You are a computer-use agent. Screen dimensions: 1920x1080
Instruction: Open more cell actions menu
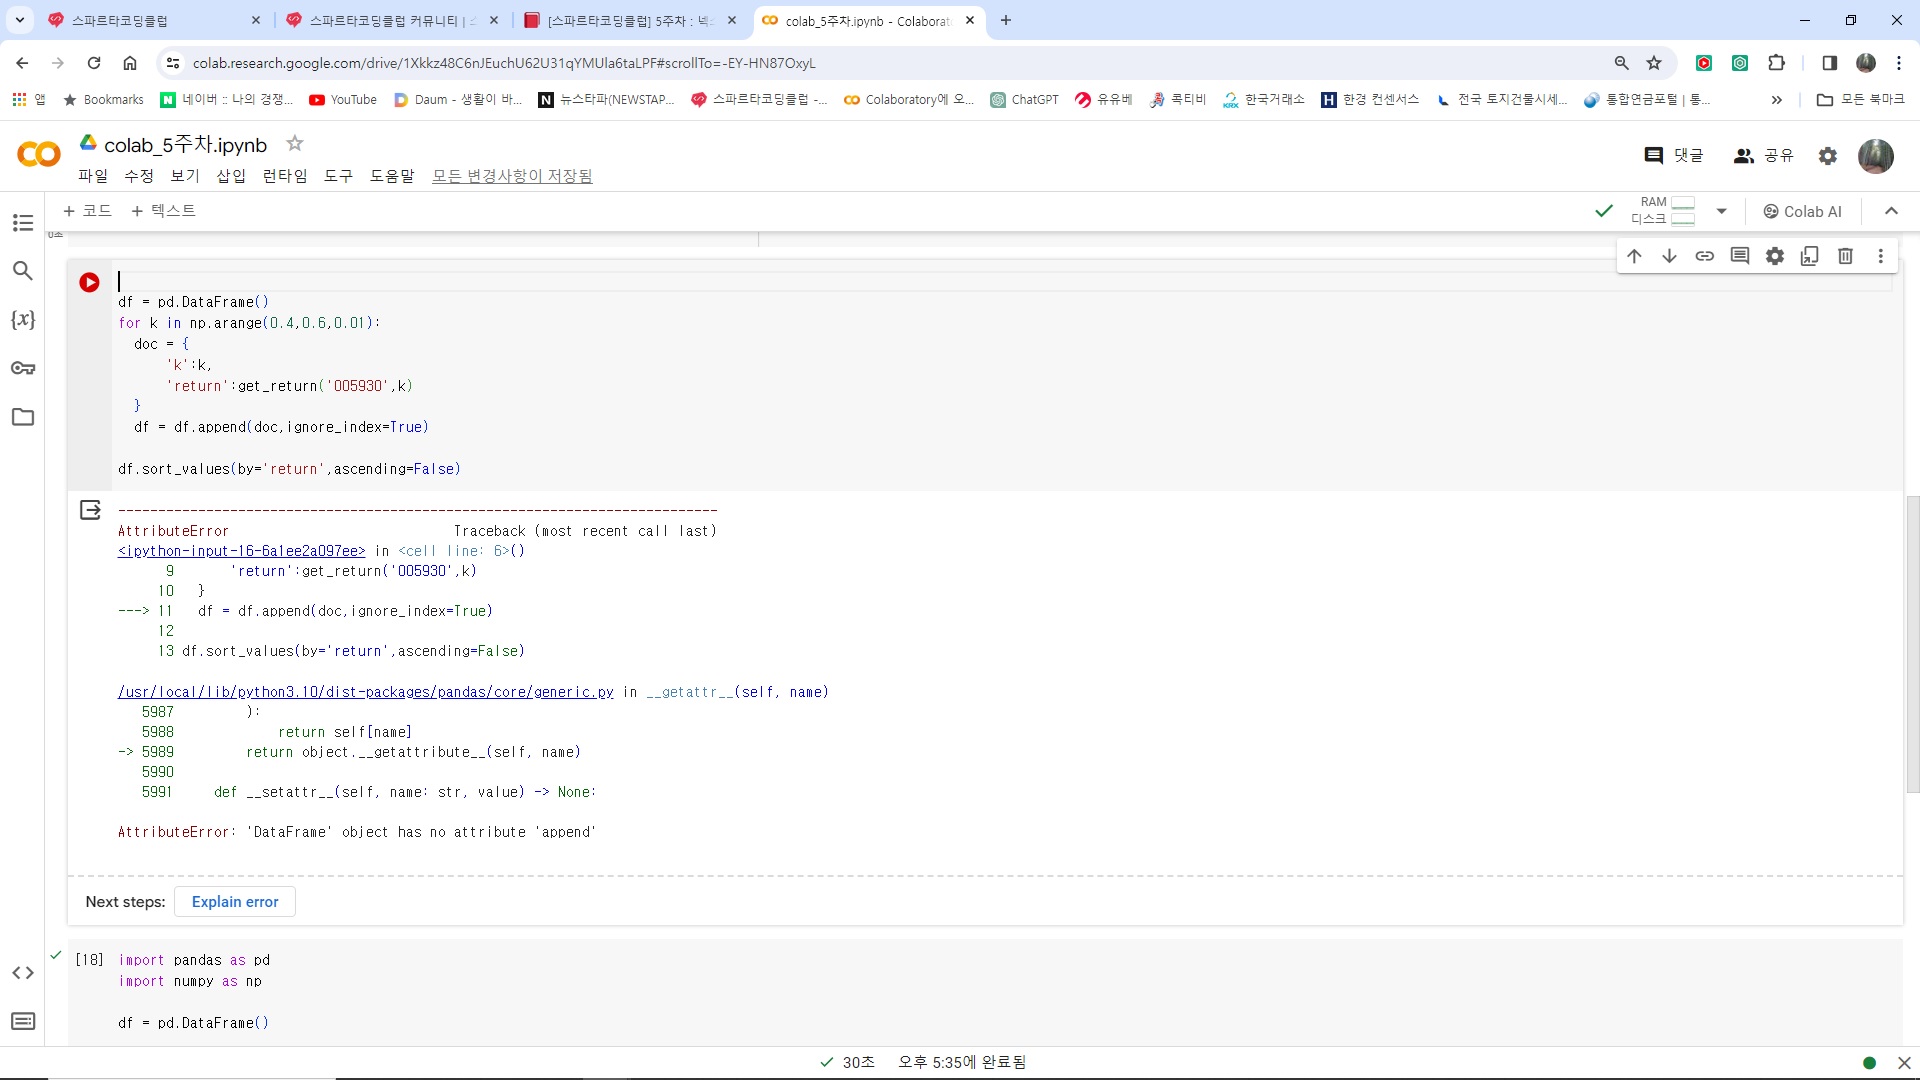[x=1881, y=256]
